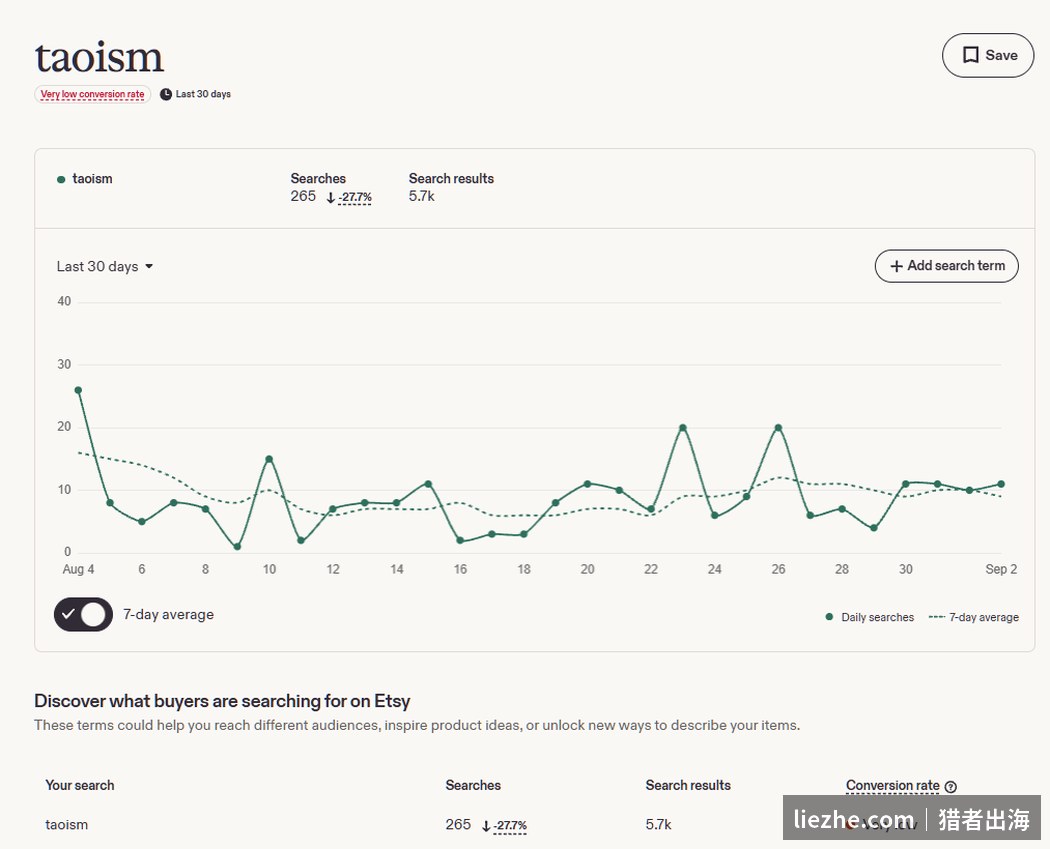This screenshot has width=1050, height=849.
Task: Click the -27.7% change in table row
Action: coord(510,826)
